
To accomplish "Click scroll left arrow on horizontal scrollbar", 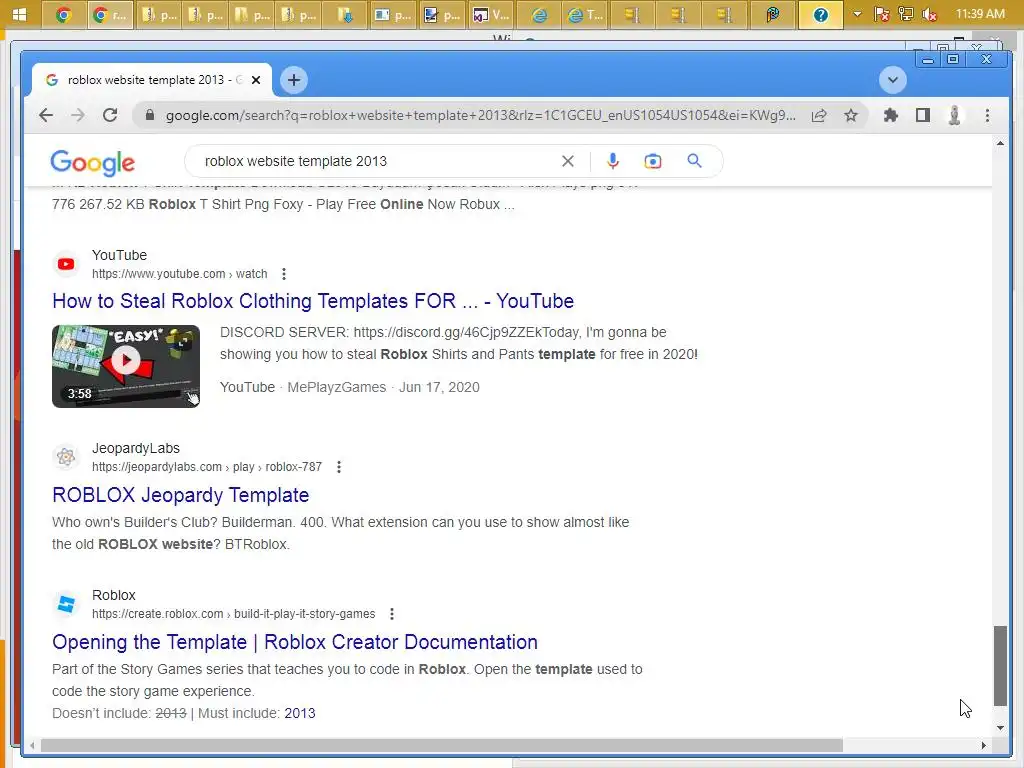I will tap(32, 745).
